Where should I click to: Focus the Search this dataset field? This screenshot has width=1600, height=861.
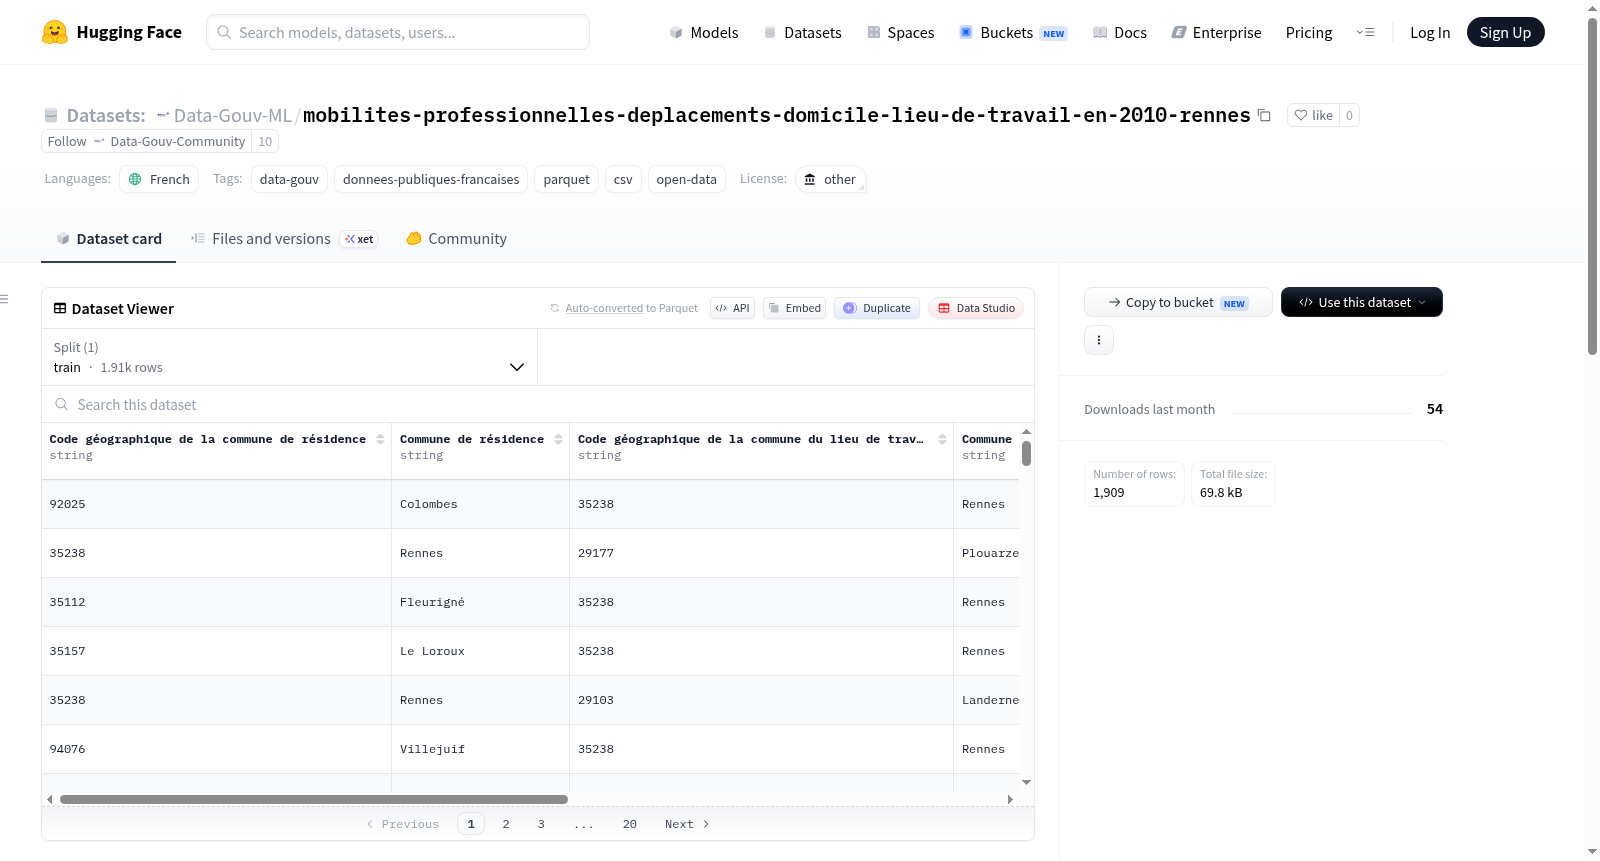[538, 404]
